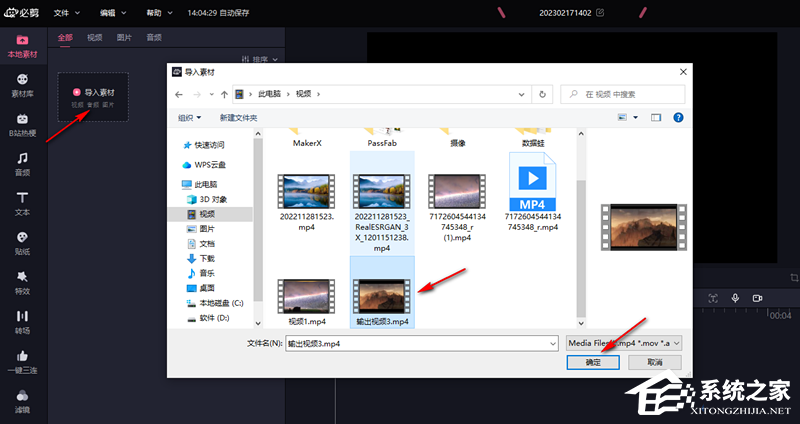Open the 帮助 menu

pyautogui.click(x=160, y=13)
